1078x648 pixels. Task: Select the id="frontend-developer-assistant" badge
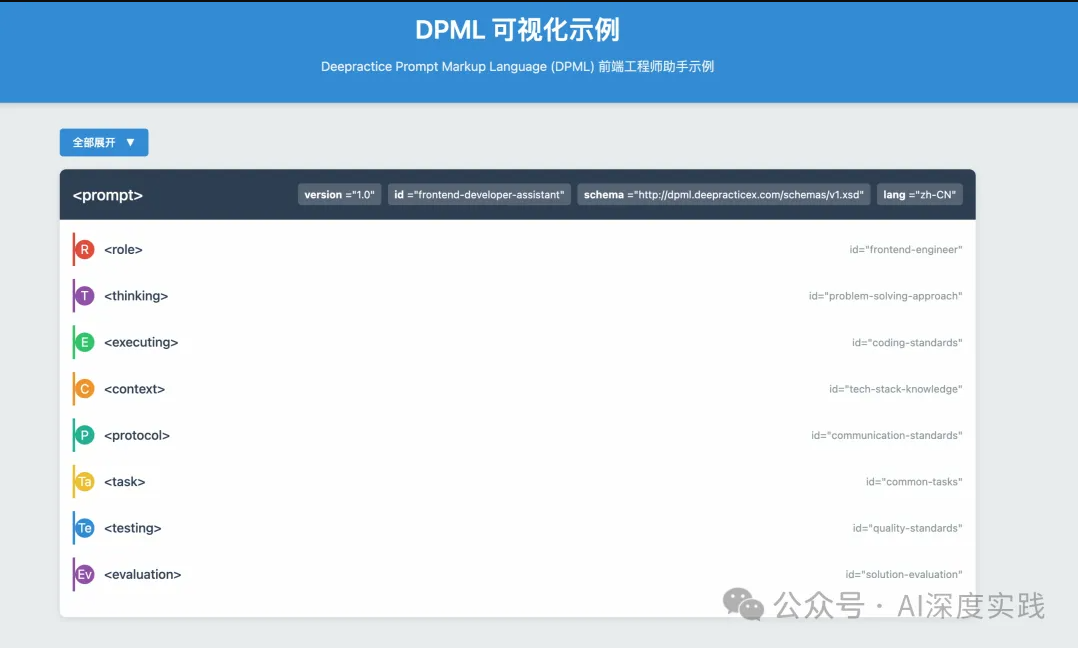click(478, 194)
